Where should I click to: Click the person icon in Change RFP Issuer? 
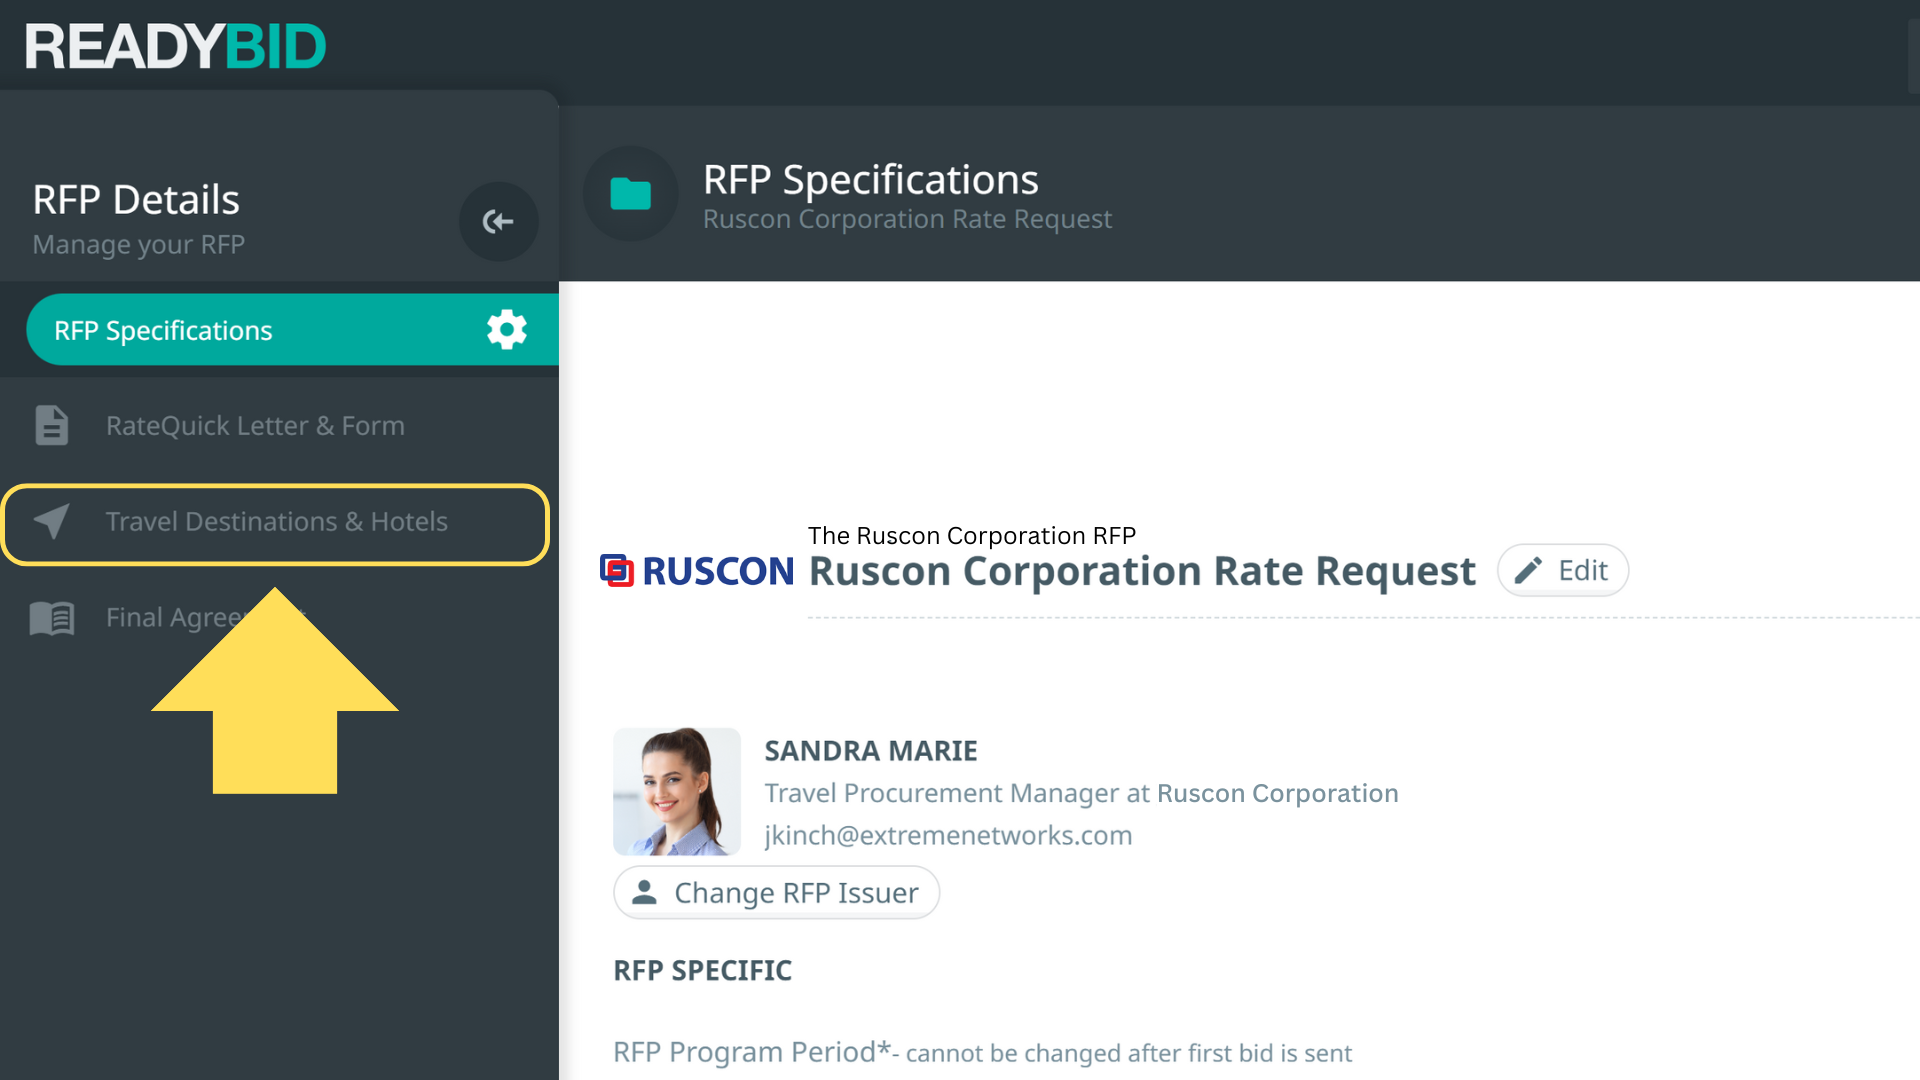pos(645,892)
